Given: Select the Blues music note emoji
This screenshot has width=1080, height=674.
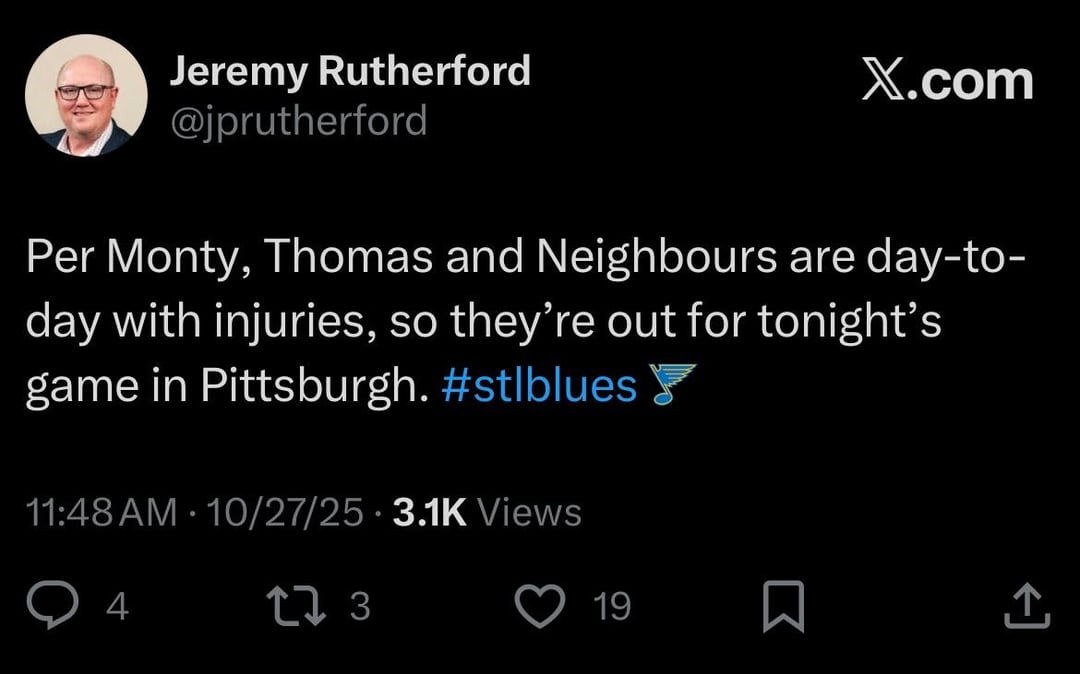Looking at the screenshot, I should (x=677, y=384).
